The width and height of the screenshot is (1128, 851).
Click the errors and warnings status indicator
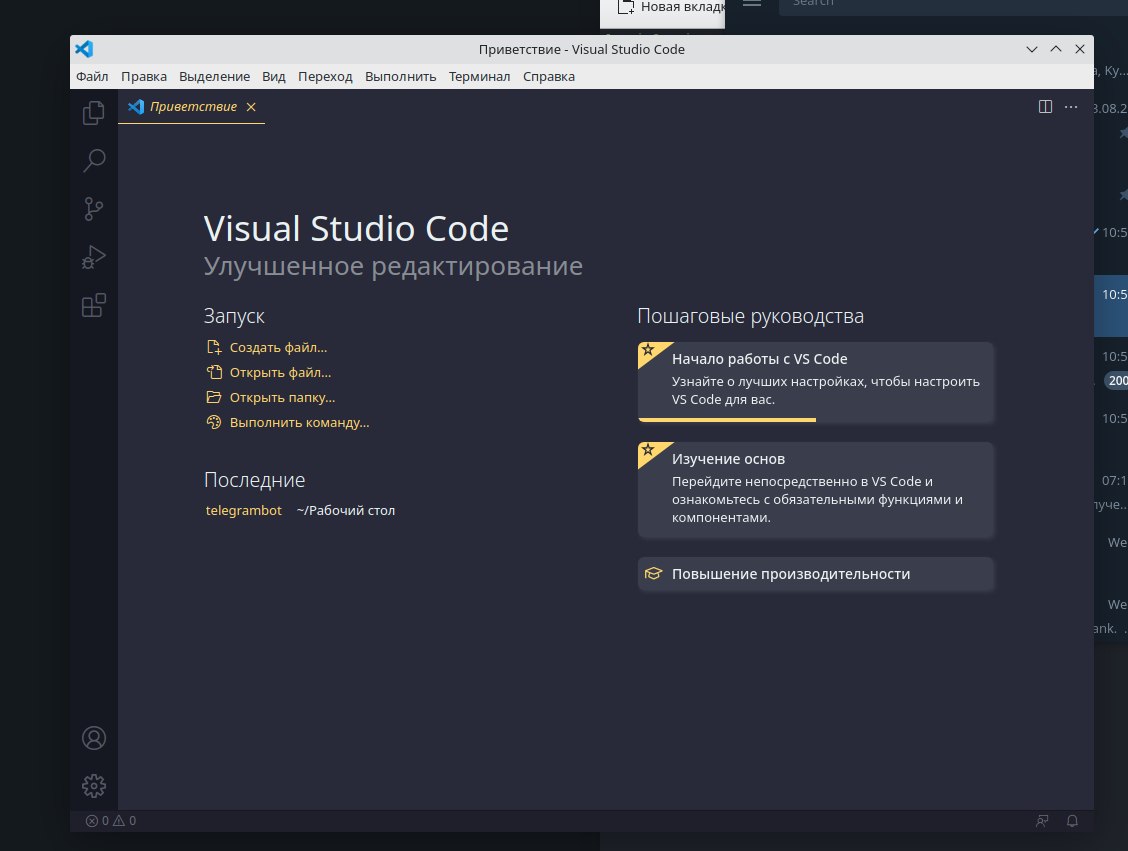tap(111, 821)
